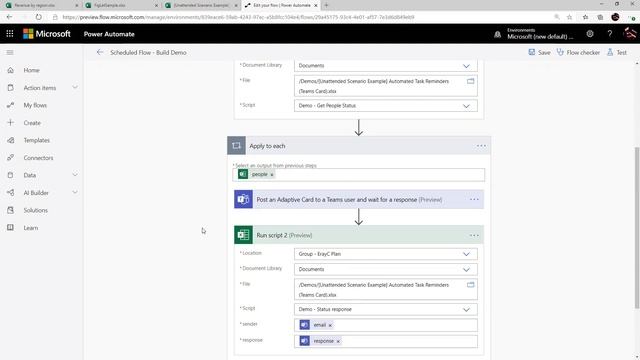The height and width of the screenshot is (360, 640).
Task: Click the response input field
Action: point(386,341)
